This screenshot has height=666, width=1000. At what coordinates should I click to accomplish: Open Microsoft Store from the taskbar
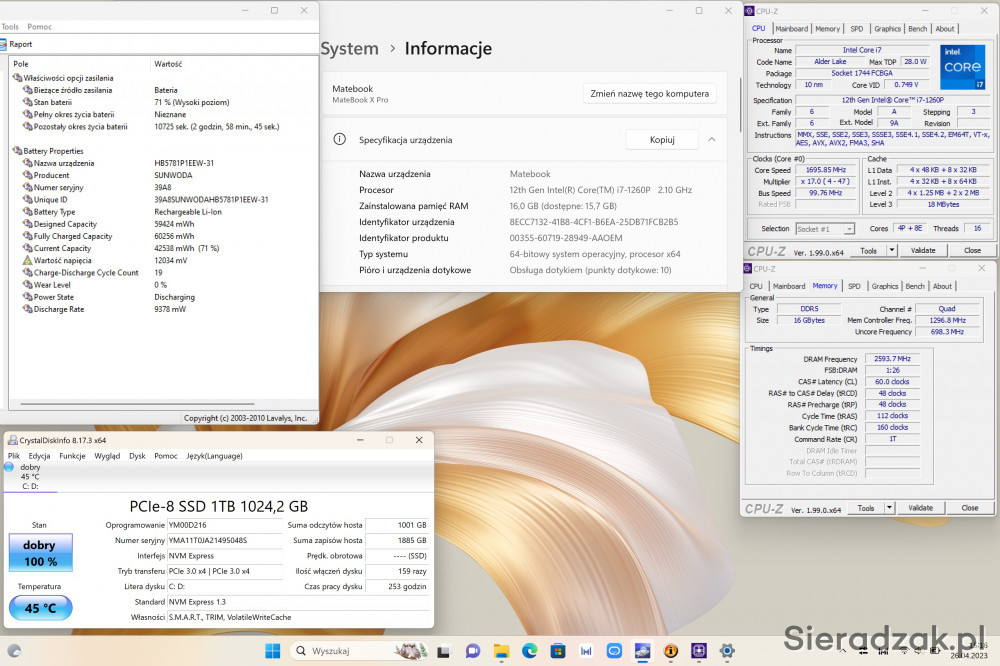(558, 651)
